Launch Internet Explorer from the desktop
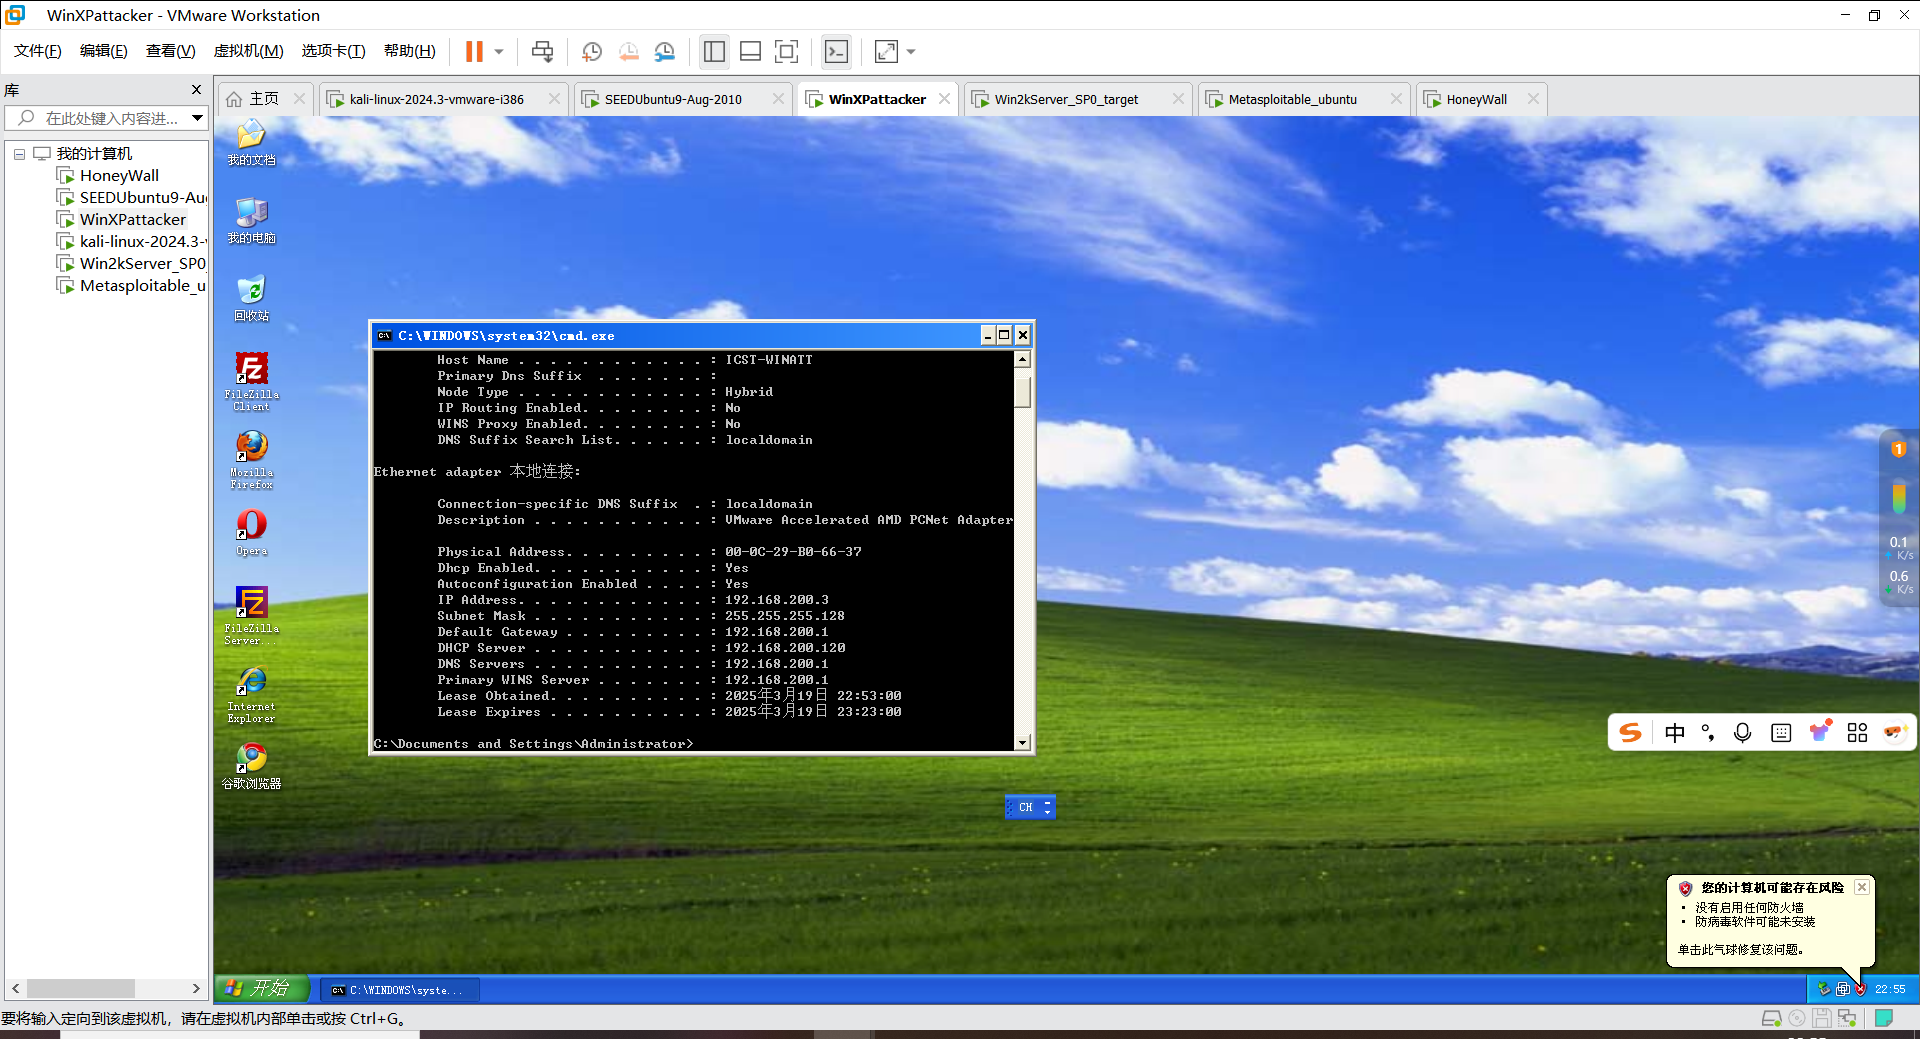The image size is (1920, 1039). click(x=251, y=694)
